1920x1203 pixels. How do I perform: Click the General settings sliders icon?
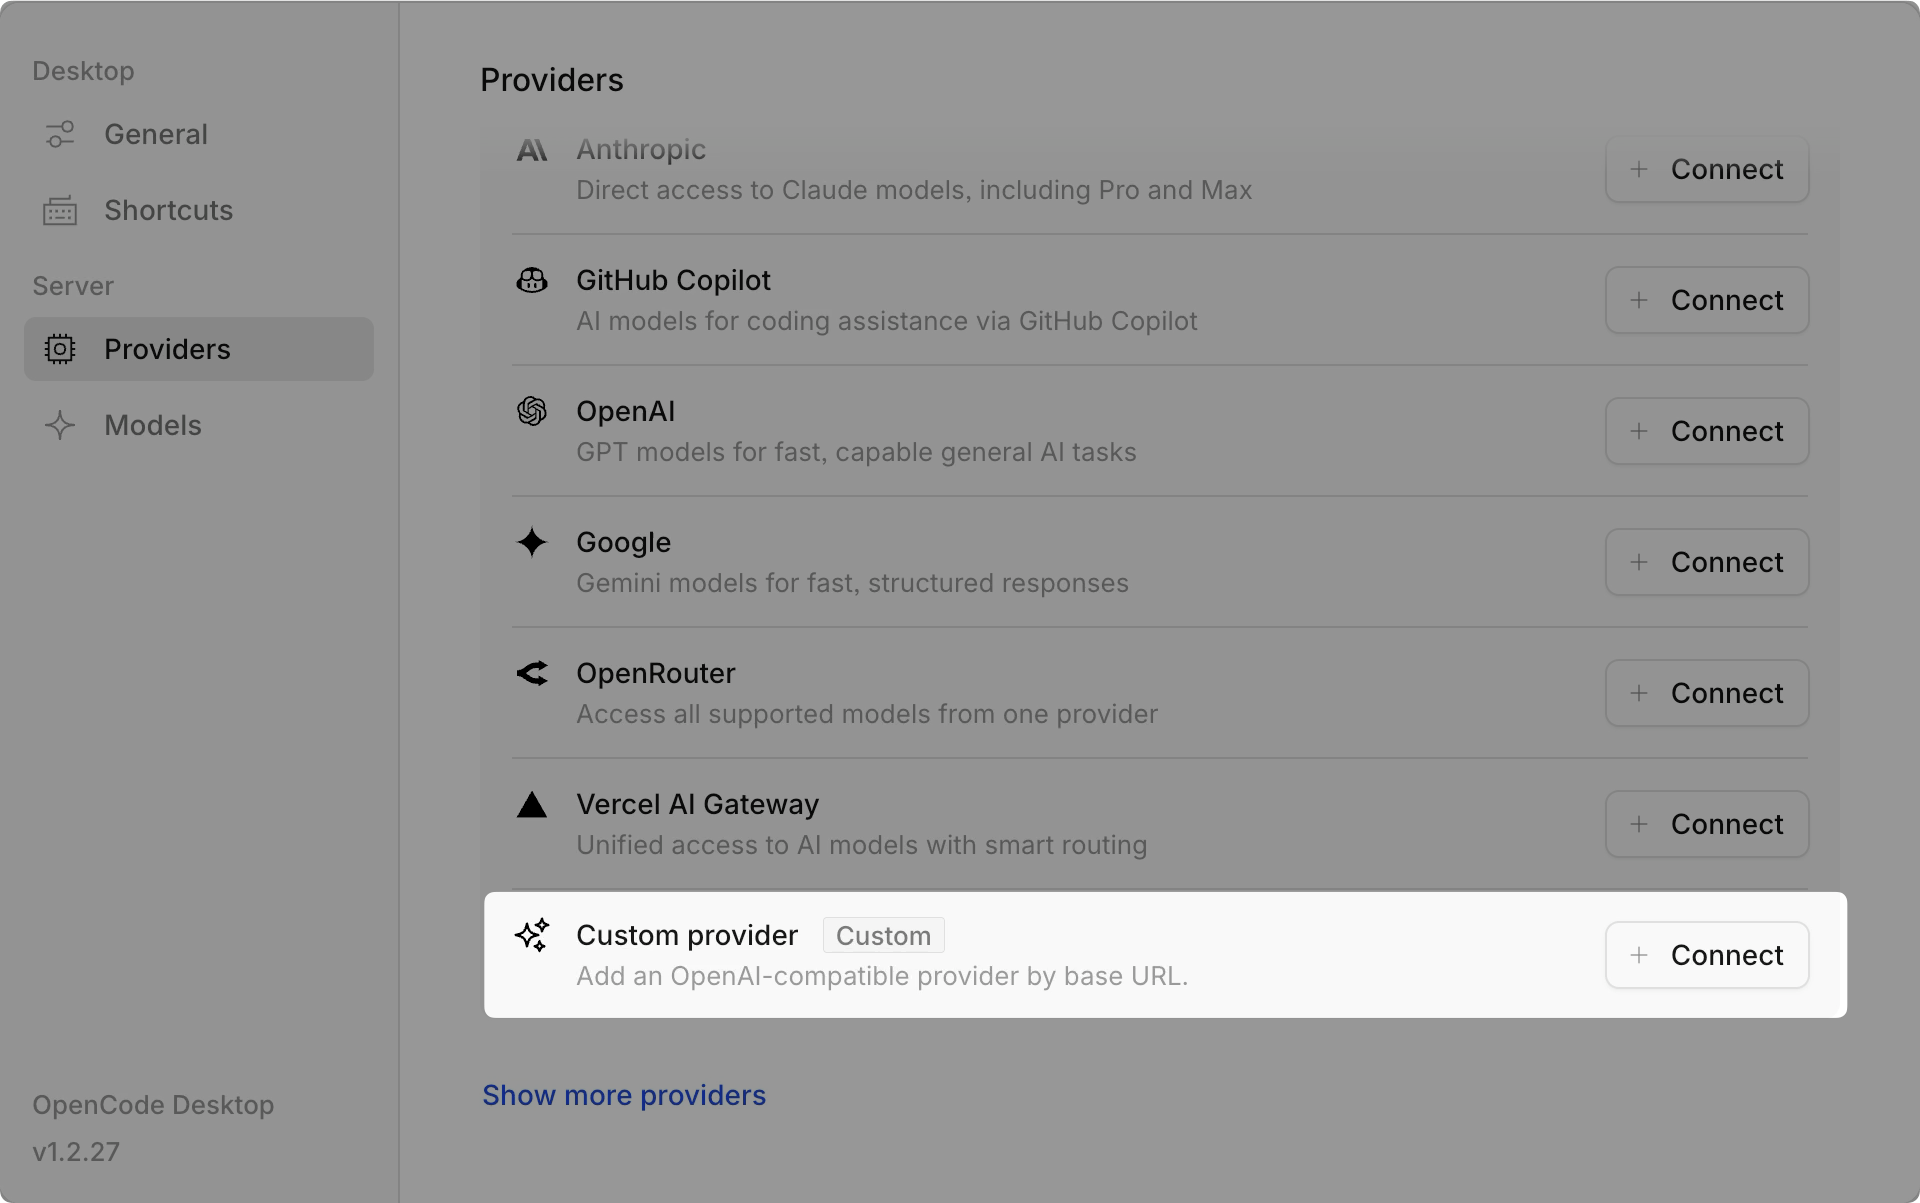[x=59, y=134]
